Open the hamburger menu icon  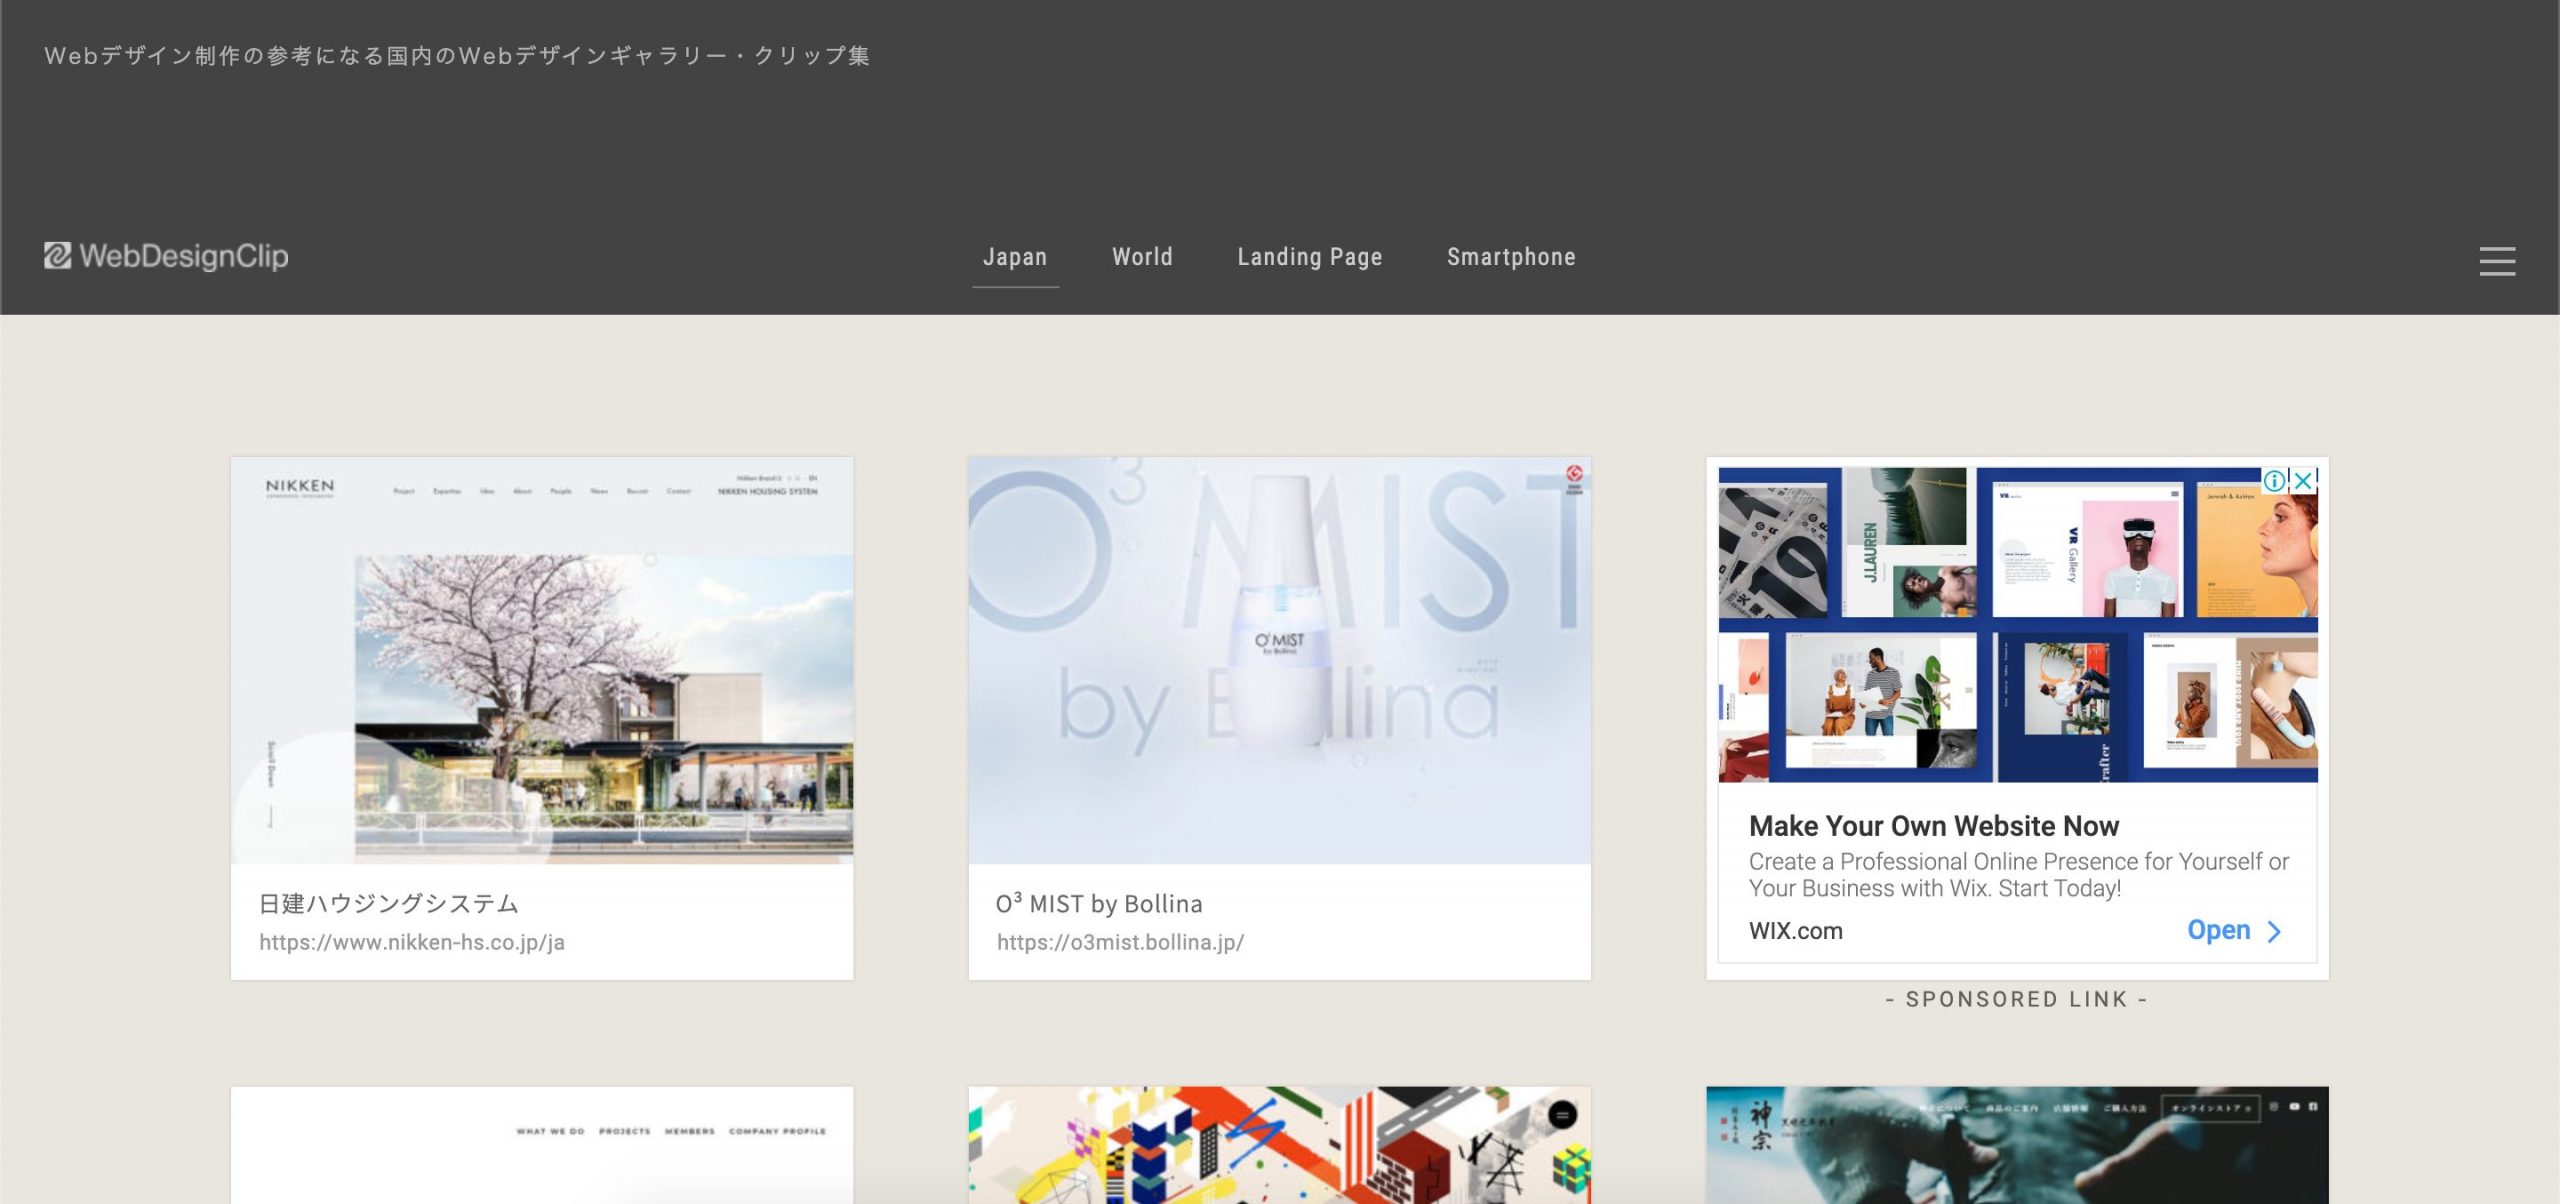pyautogui.click(x=2497, y=261)
